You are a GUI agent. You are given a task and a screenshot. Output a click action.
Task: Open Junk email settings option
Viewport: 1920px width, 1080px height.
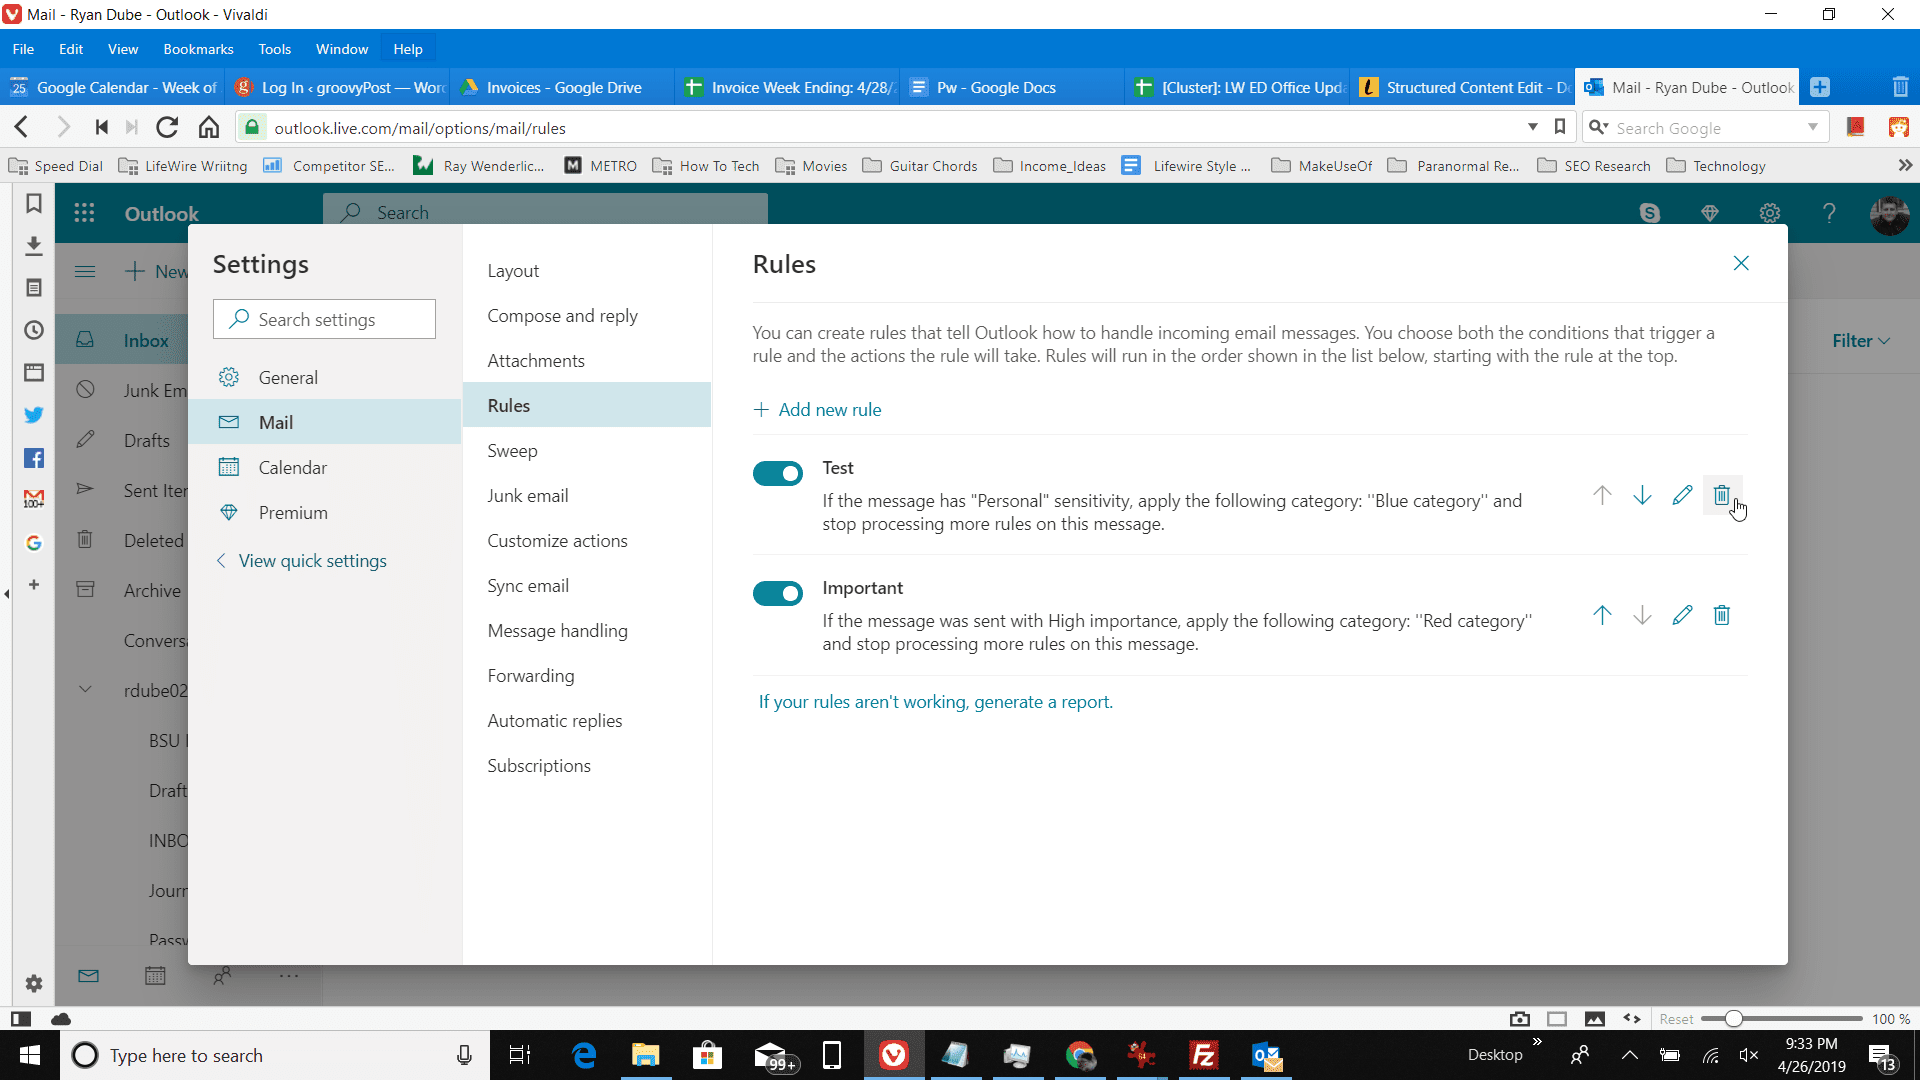tap(527, 495)
